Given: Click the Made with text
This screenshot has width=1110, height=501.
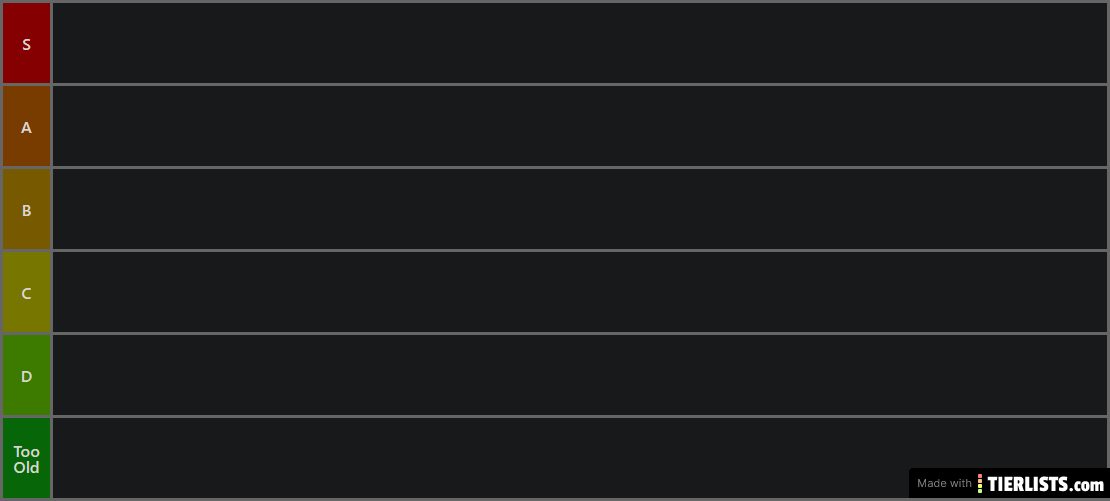Looking at the screenshot, I should pyautogui.click(x=944, y=484).
